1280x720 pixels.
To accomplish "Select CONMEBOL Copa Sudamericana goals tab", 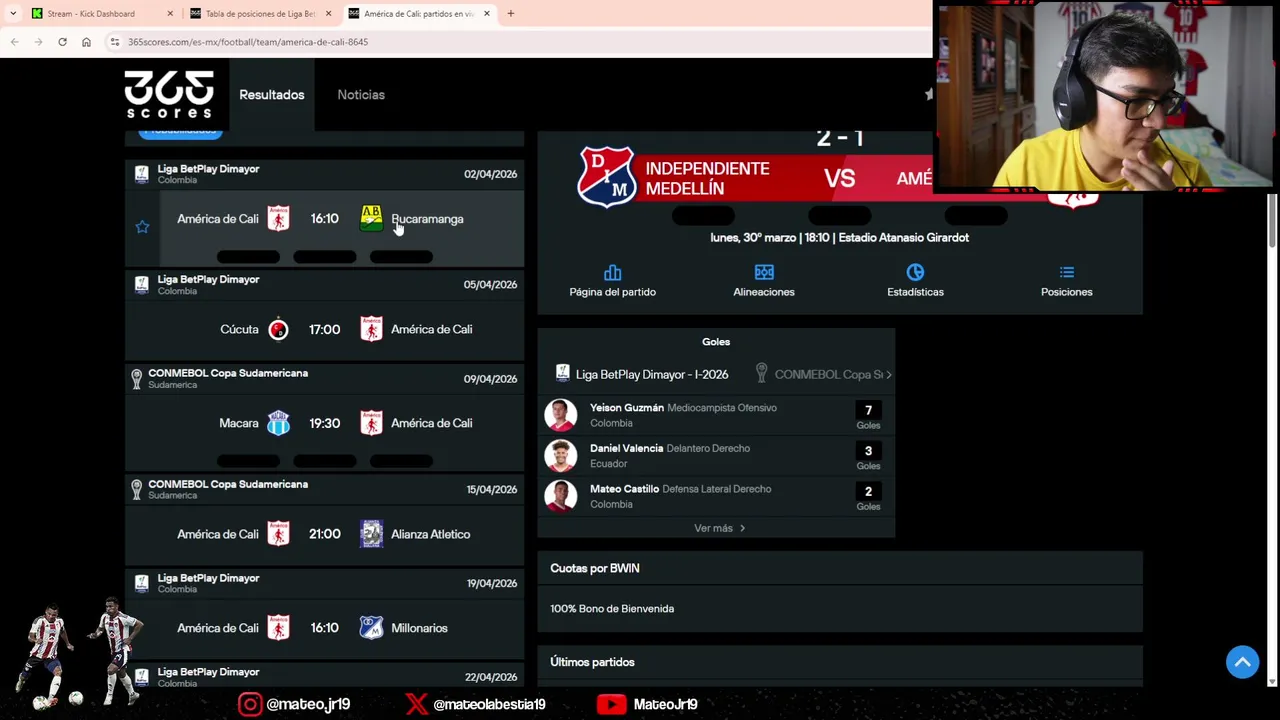I will (x=818, y=374).
